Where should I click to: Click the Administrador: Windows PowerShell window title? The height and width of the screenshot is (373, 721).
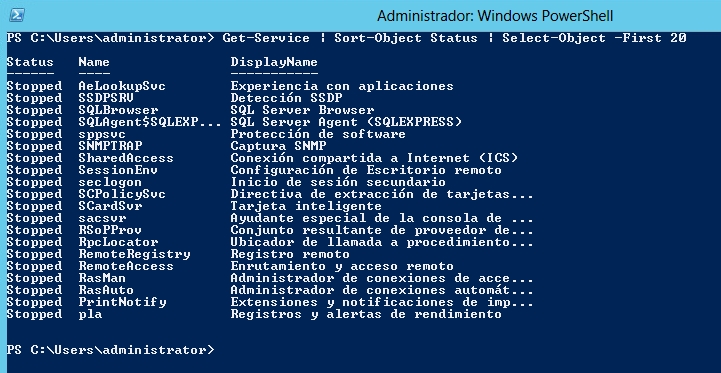point(495,16)
